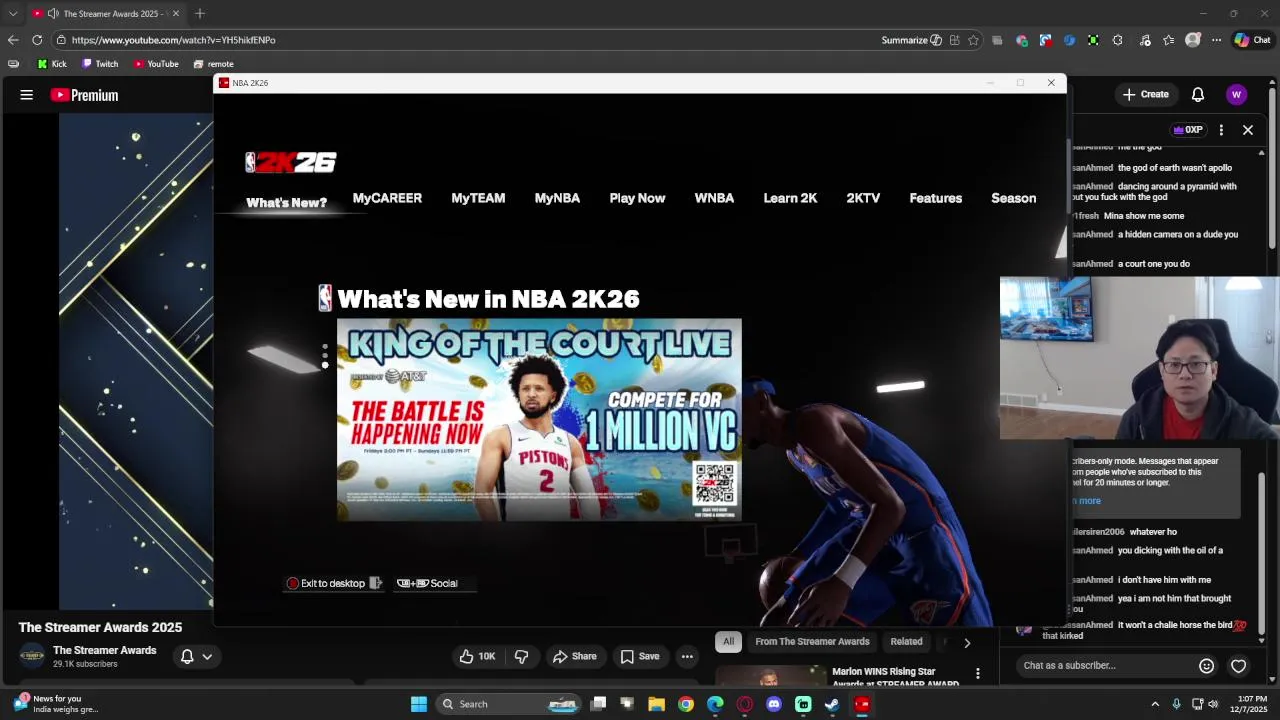Expand subscription notification dropdown chevron
This screenshot has width=1280, height=720.
click(x=207, y=657)
